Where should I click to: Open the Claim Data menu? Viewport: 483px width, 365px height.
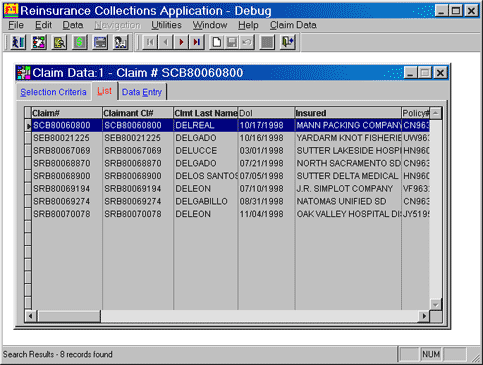click(x=293, y=25)
